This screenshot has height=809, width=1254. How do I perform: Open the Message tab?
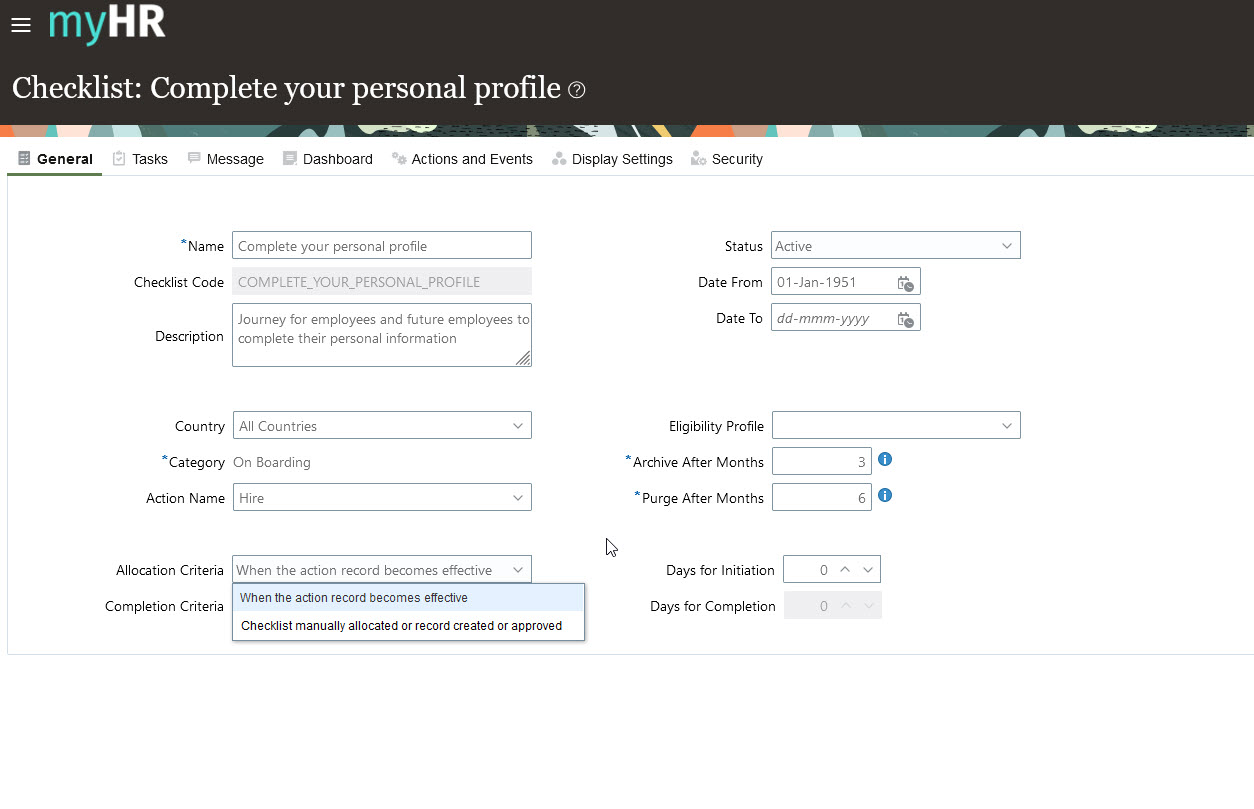pyautogui.click(x=226, y=159)
